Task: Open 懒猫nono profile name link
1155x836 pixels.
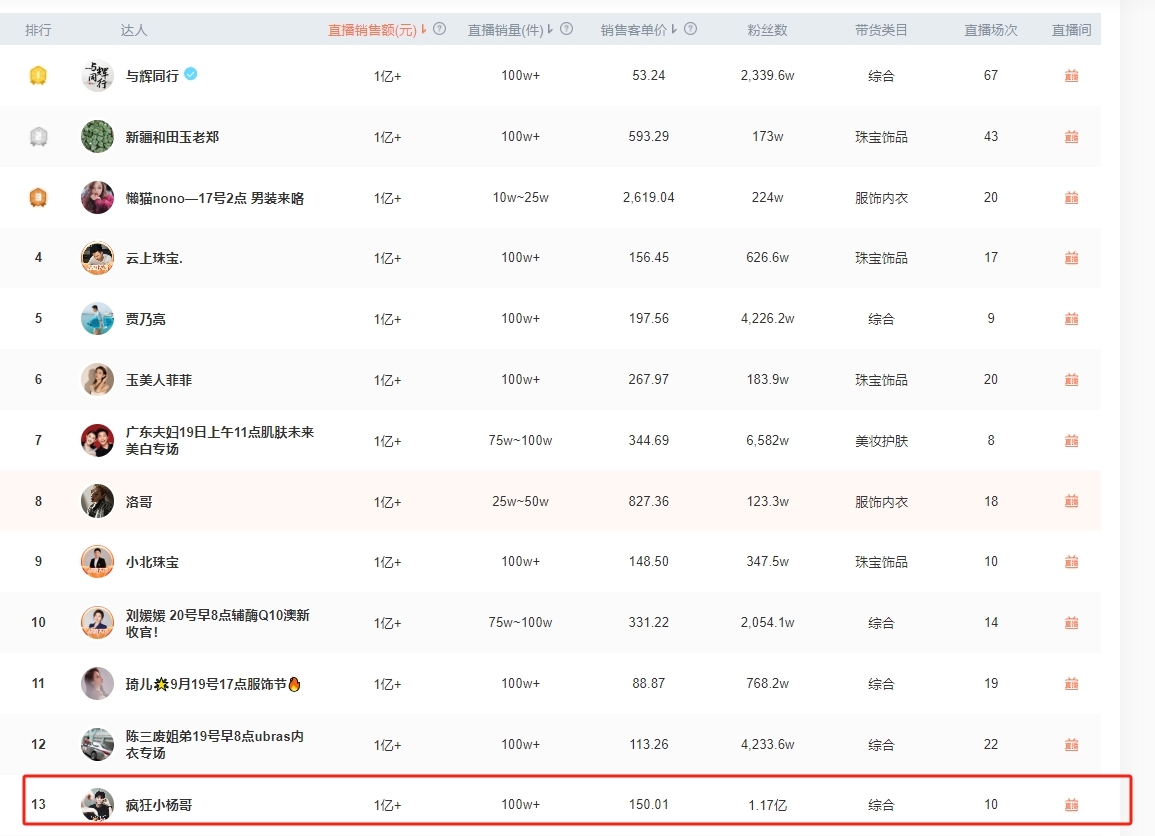Action: point(214,198)
